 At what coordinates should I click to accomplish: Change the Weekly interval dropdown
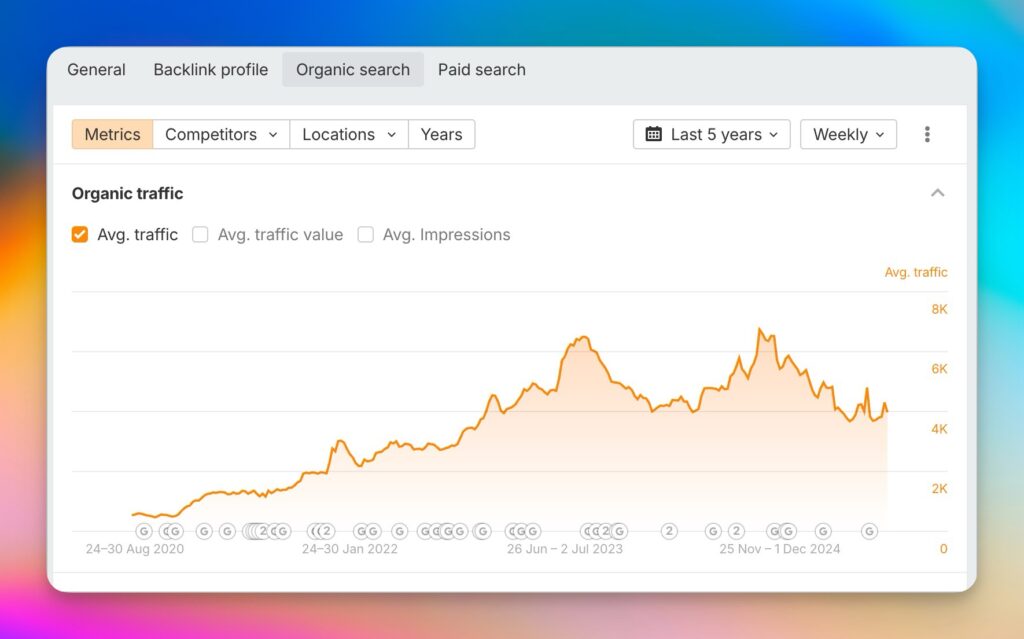point(848,134)
